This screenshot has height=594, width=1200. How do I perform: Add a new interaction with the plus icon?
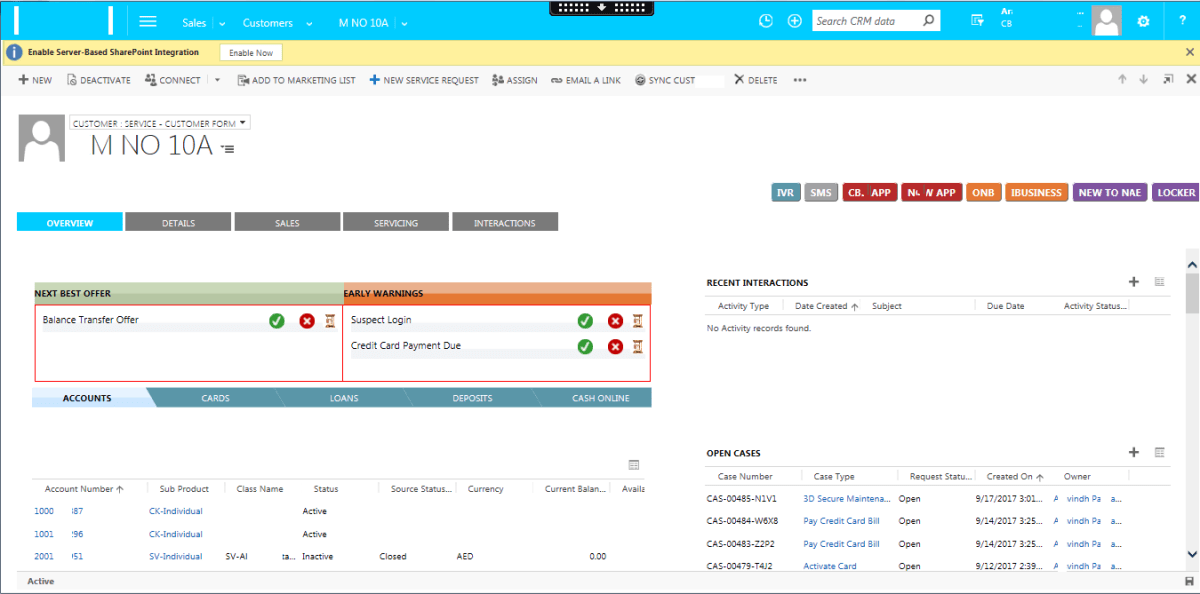pyautogui.click(x=1134, y=283)
